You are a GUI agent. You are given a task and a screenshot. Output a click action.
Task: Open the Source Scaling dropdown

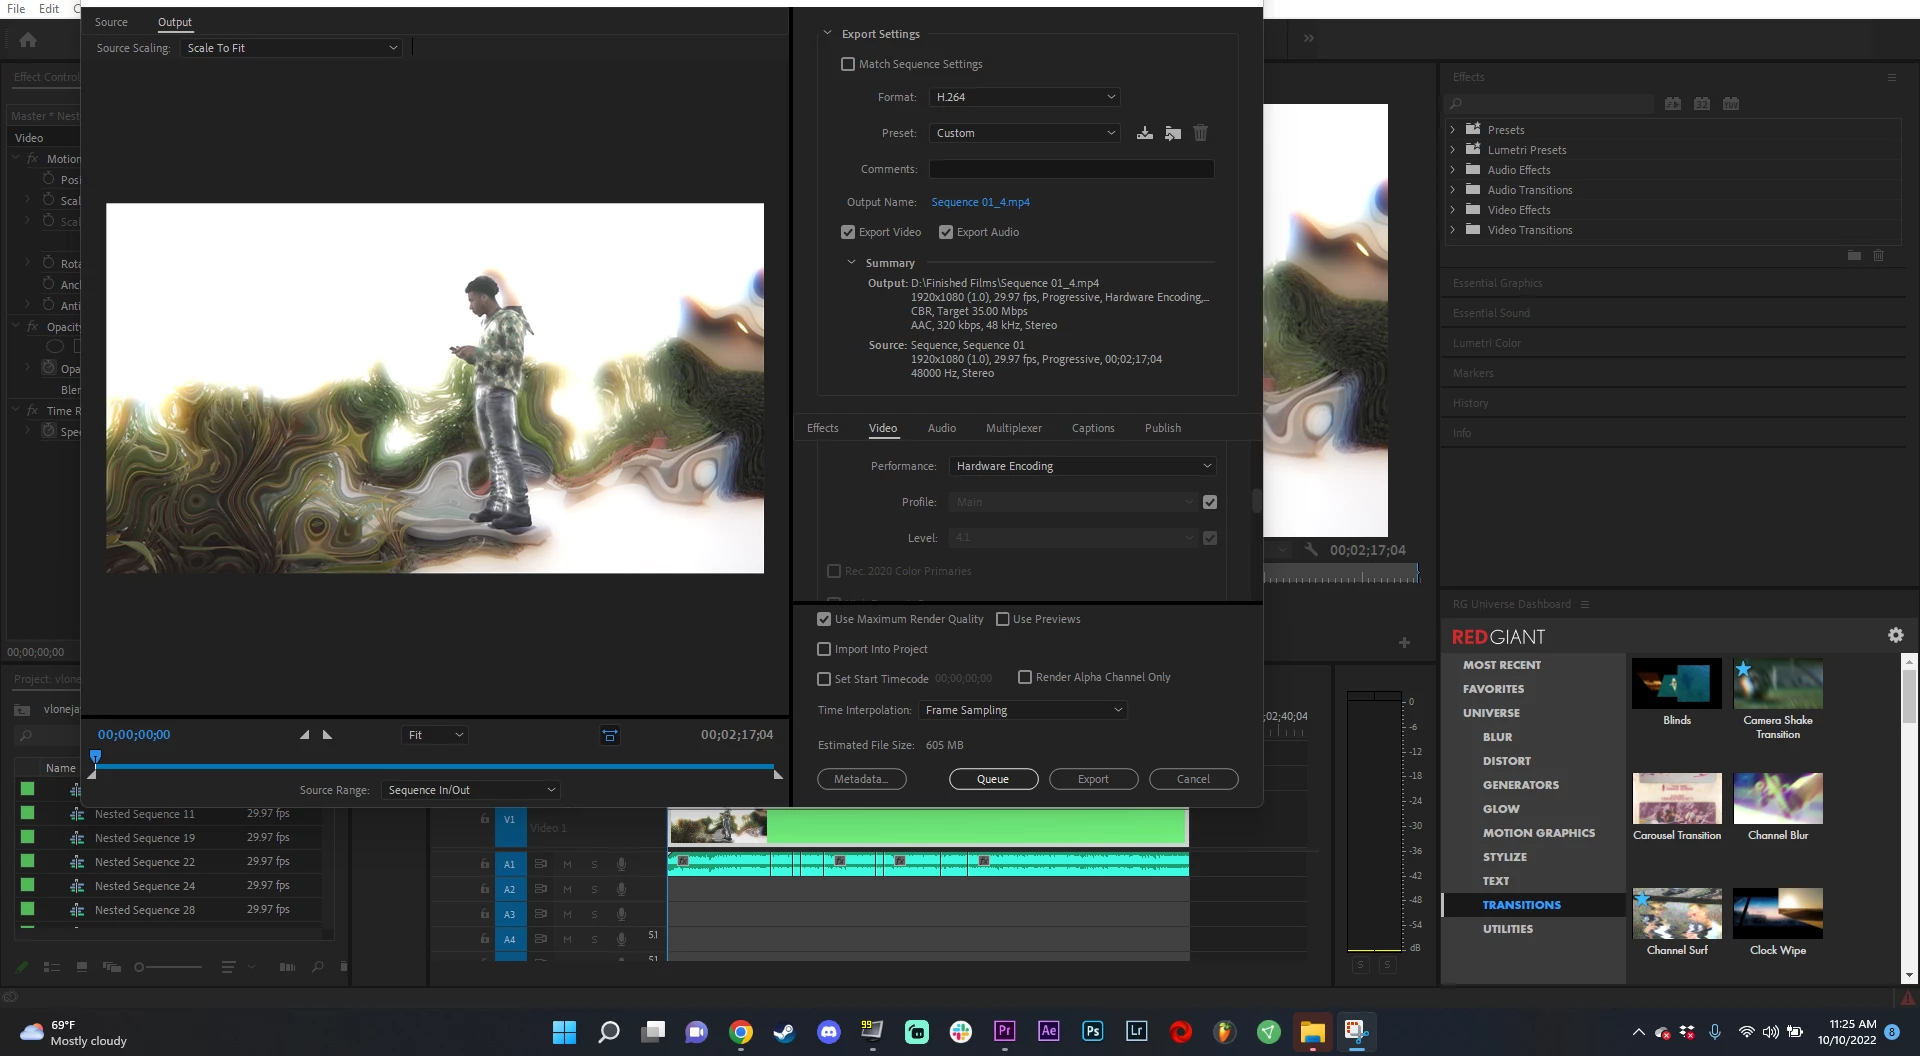(291, 48)
